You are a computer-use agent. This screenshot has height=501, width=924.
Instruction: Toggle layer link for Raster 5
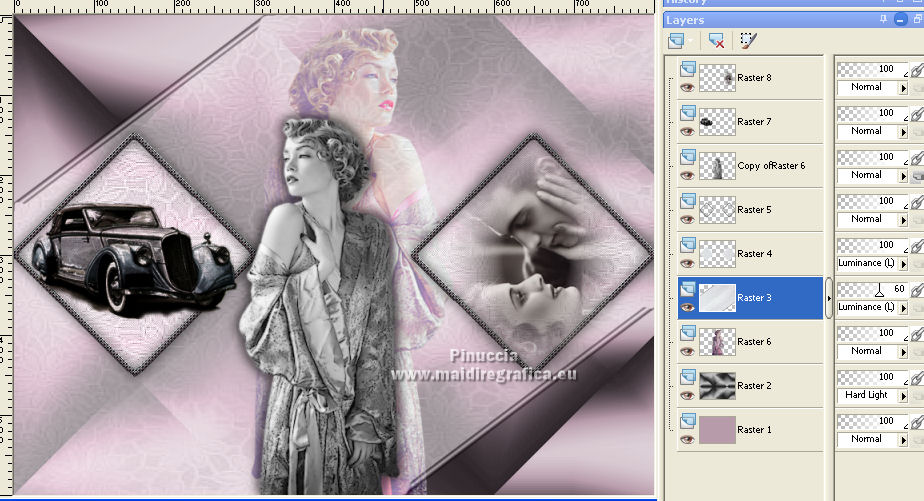(917, 202)
